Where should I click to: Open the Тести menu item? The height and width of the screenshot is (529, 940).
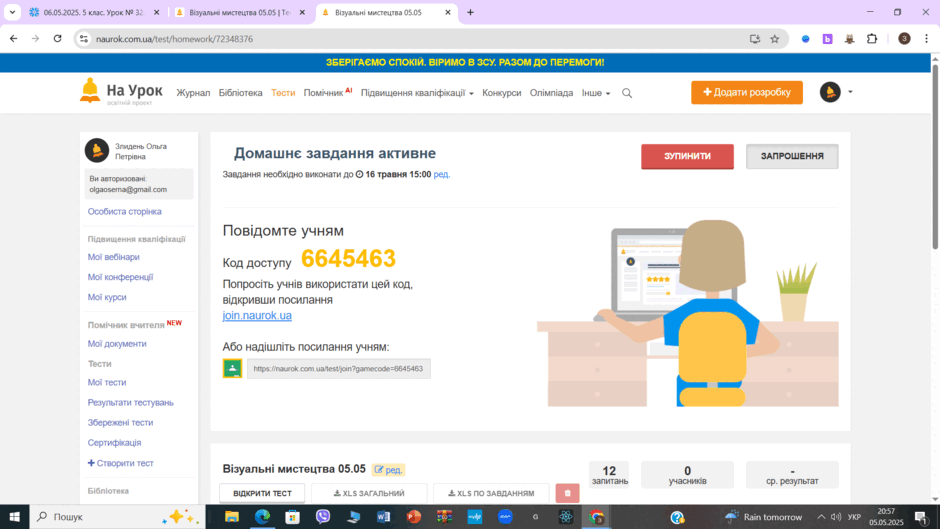[x=283, y=93]
